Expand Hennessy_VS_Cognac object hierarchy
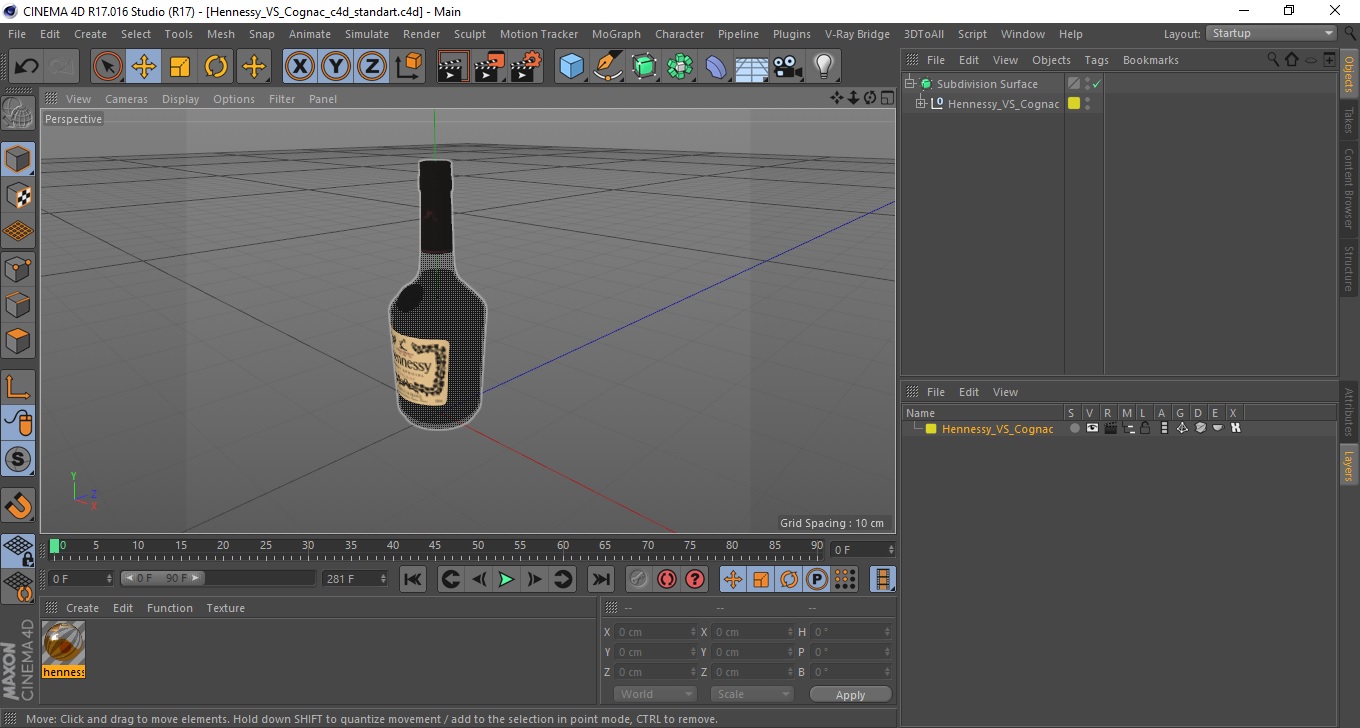Viewport: 1360px width, 728px height. pos(921,103)
